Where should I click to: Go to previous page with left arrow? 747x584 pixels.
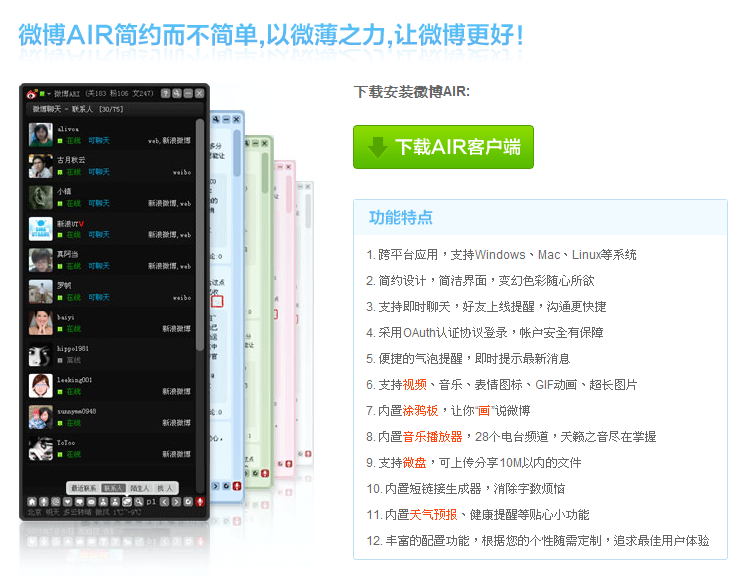[164, 502]
